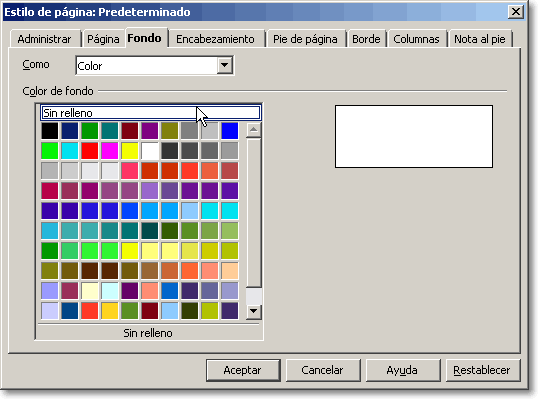Select the golden yellow swatch in the last row
Image resolution: width=538 pixels, height=399 pixels.
pyautogui.click(x=109, y=310)
